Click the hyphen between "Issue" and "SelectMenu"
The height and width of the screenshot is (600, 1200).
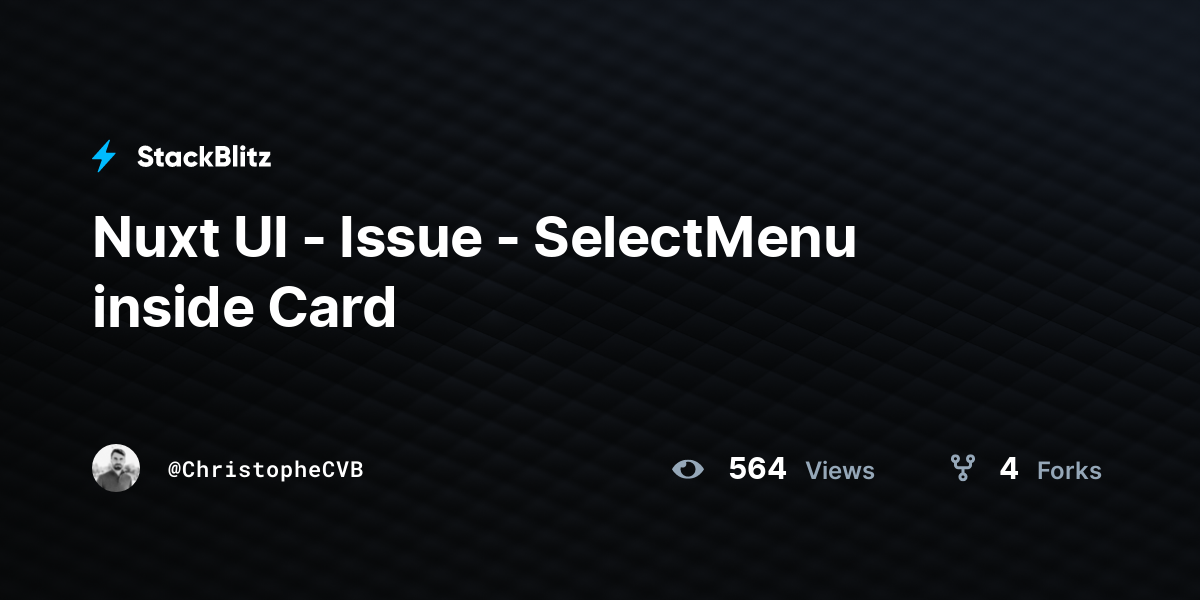(507, 243)
